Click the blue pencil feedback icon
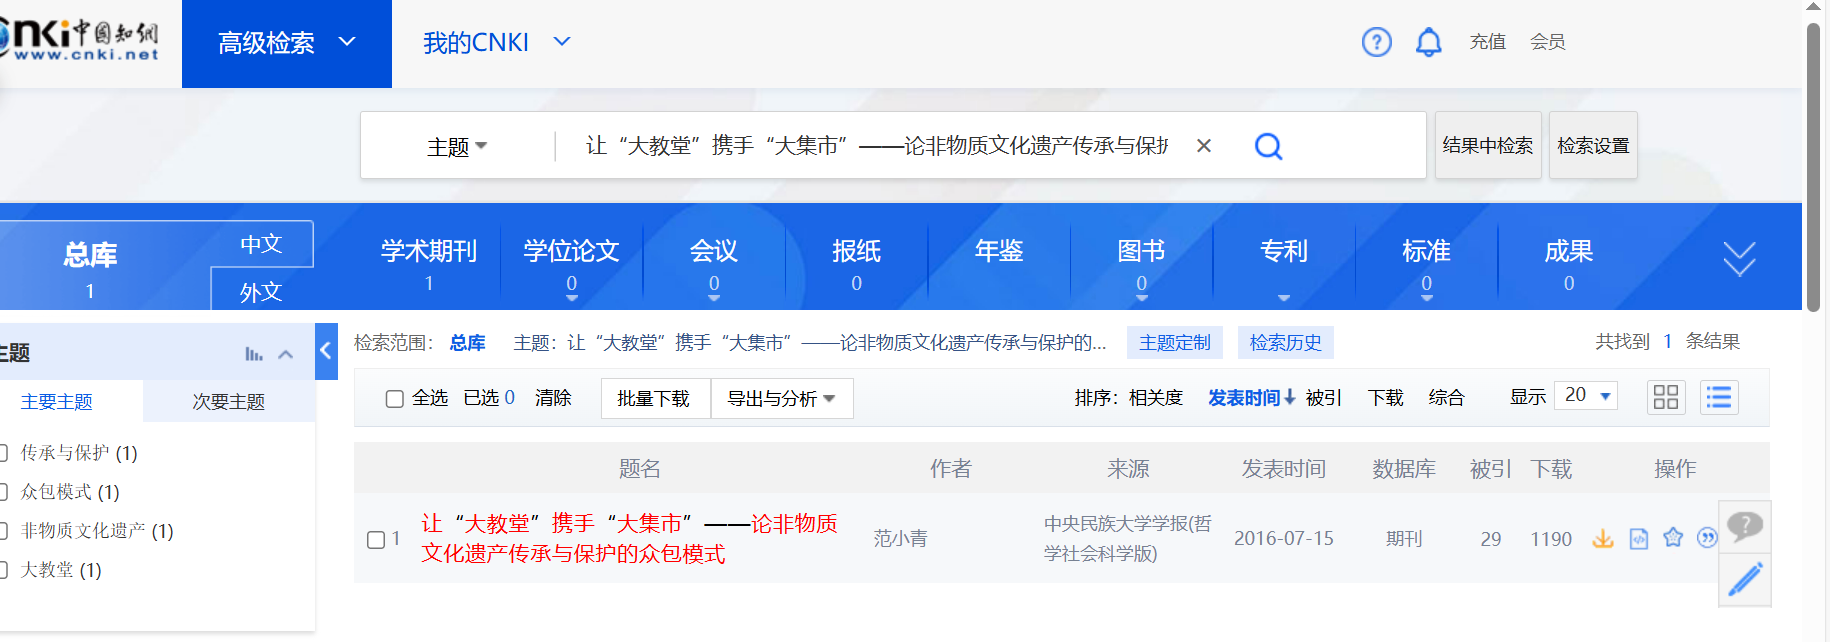 pos(1745,580)
